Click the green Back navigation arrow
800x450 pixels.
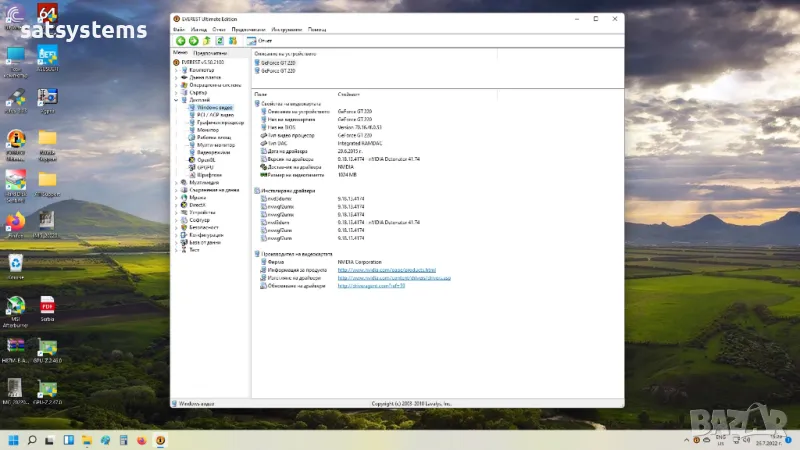click(x=180, y=41)
